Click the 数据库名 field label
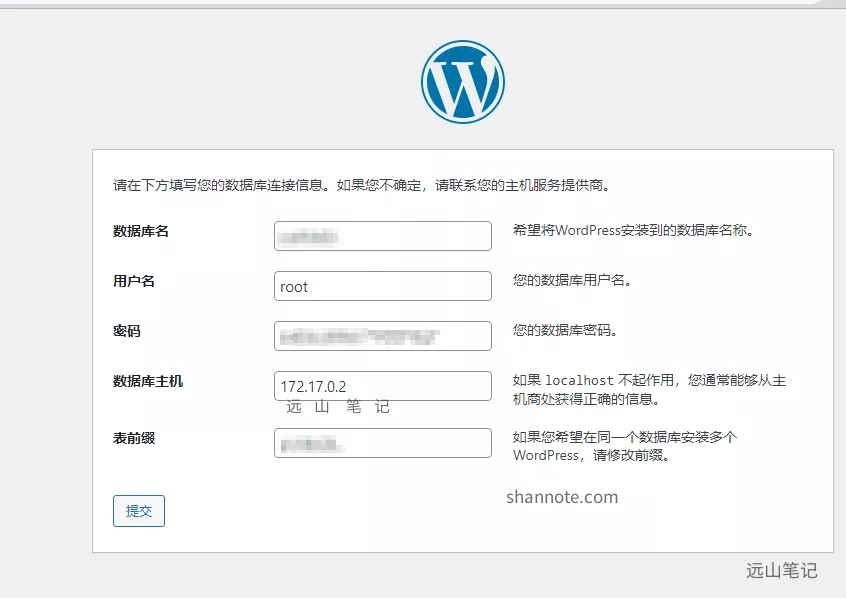The image size is (846, 598). (x=141, y=231)
